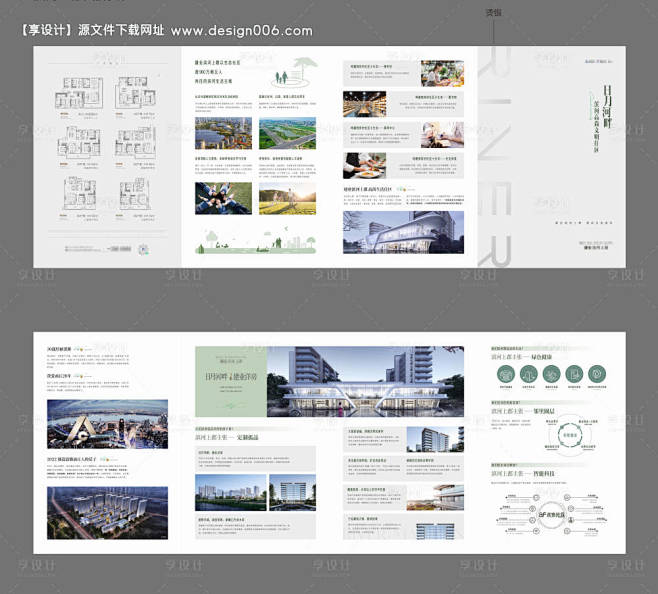658x594 pixels.
Task: Select the bottom-right floor plan drawing
Action: point(135,194)
